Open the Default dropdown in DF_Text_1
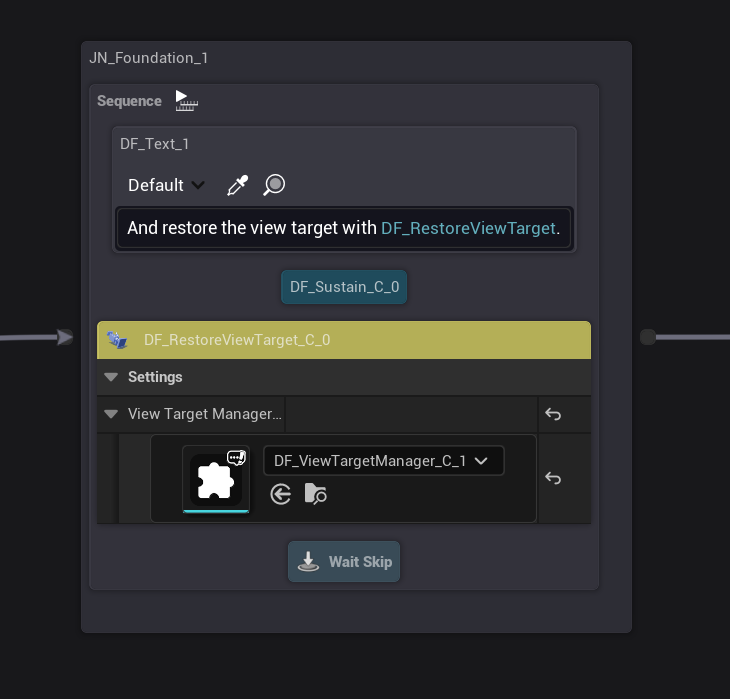 [166, 185]
